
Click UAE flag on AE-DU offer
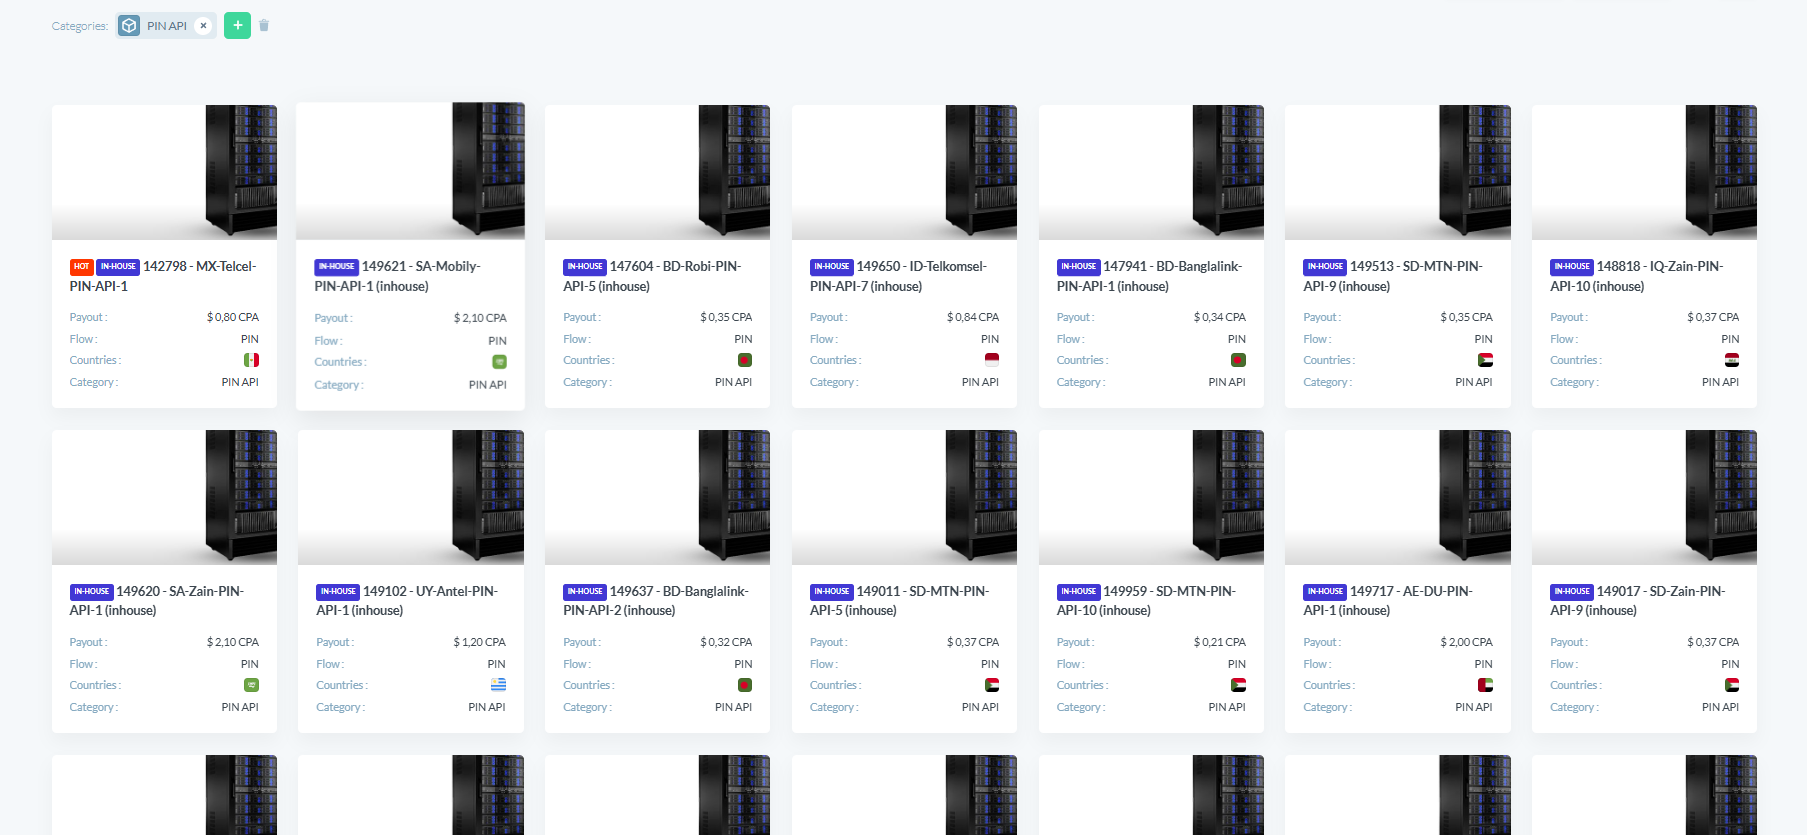[1485, 685]
